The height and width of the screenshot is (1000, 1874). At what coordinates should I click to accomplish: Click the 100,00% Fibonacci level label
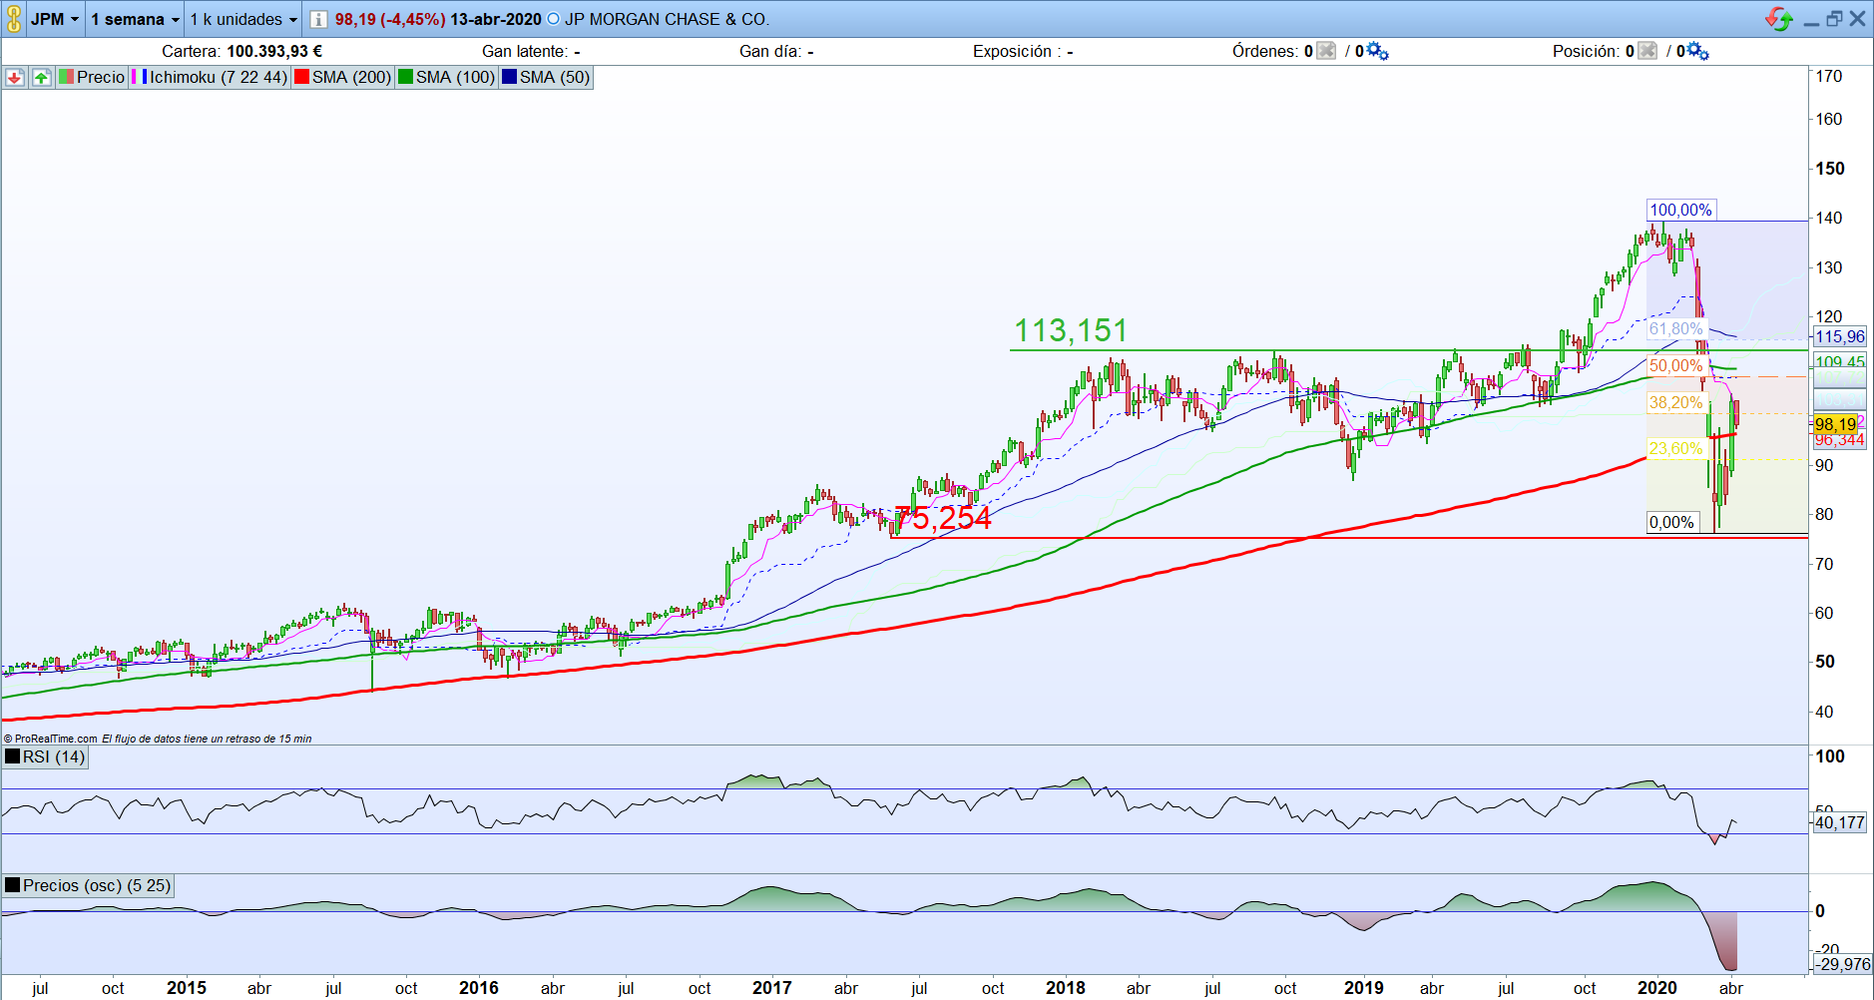tap(1681, 210)
